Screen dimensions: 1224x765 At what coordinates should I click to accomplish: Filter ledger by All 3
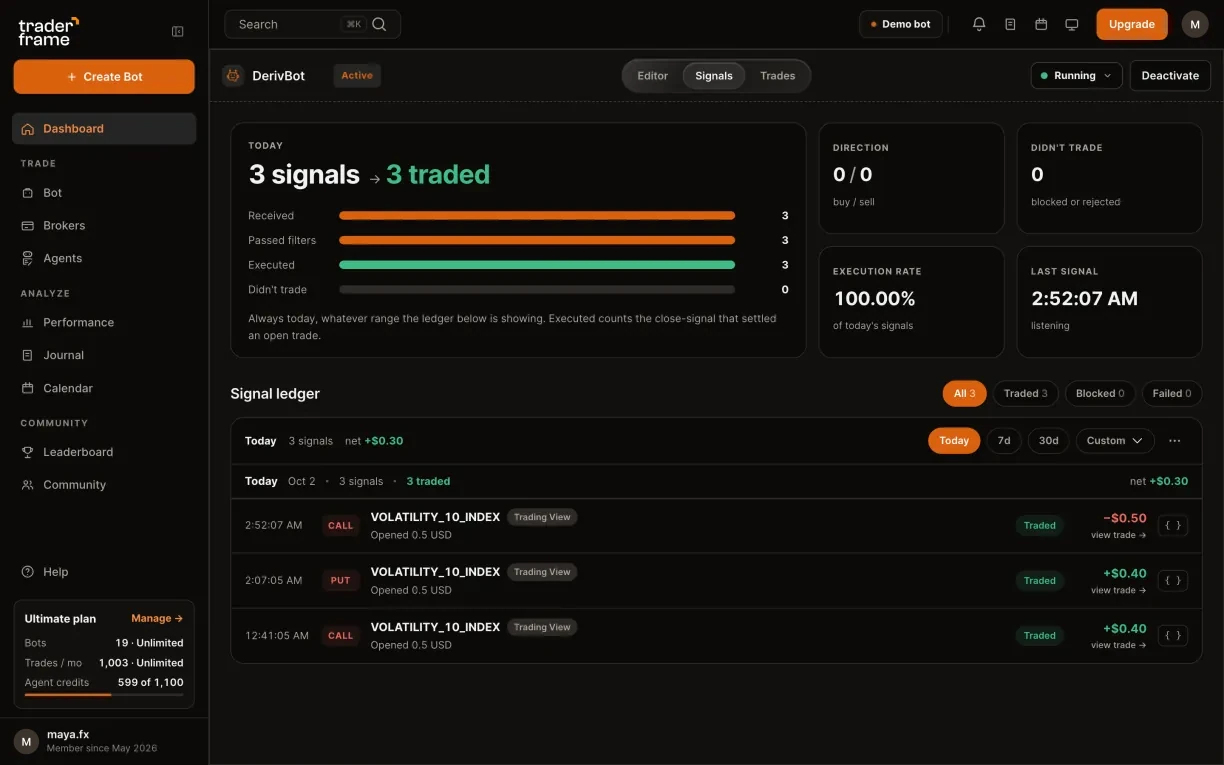(964, 394)
